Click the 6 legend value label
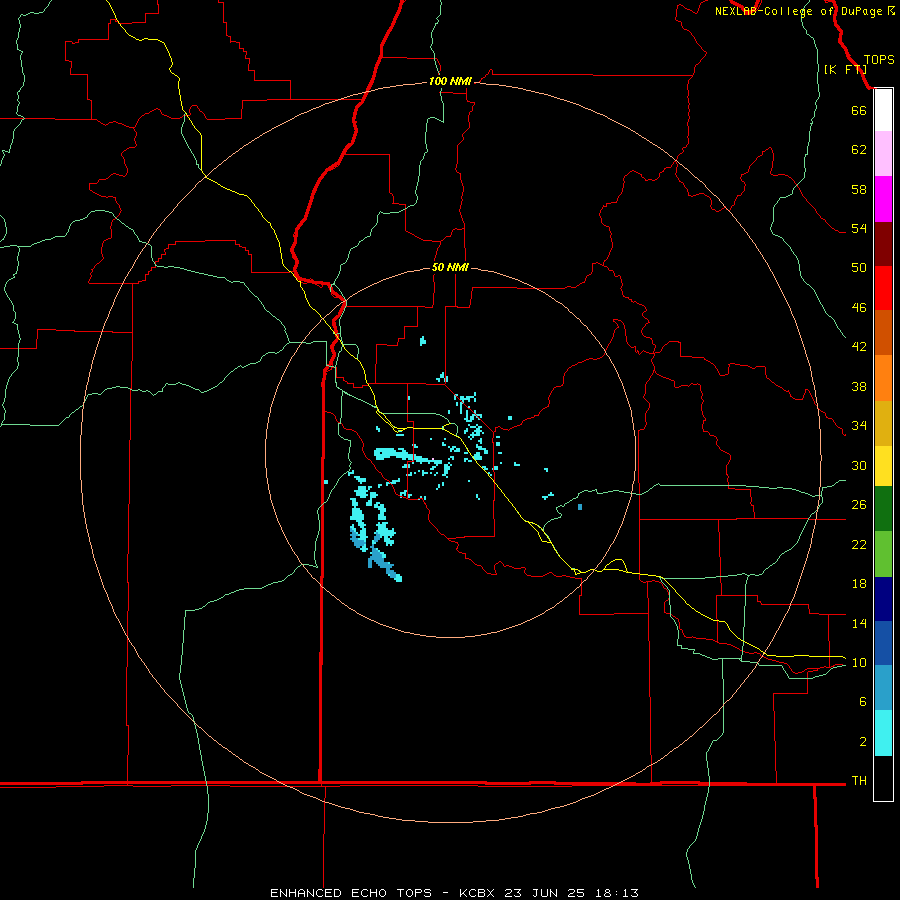900x900 pixels. [x=863, y=701]
